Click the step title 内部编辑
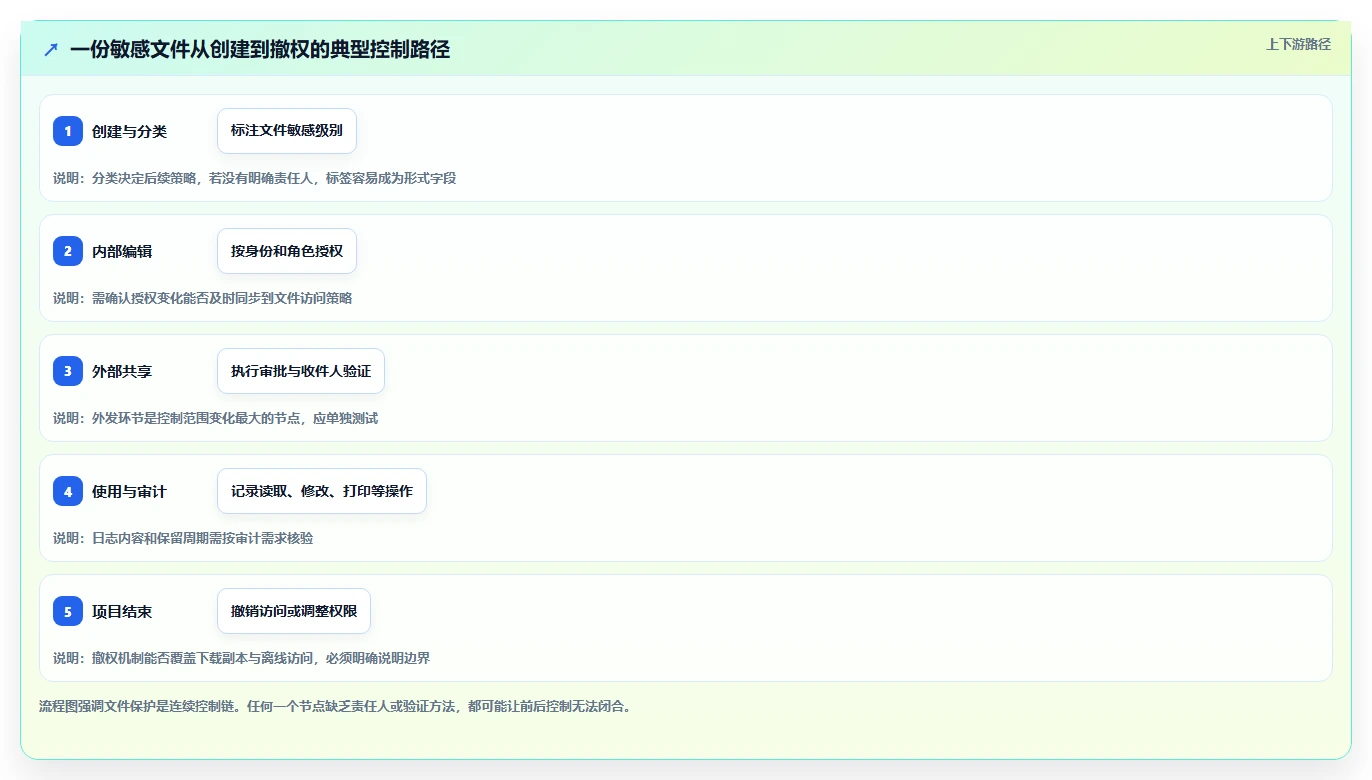The width and height of the screenshot is (1372, 780). click(x=122, y=251)
